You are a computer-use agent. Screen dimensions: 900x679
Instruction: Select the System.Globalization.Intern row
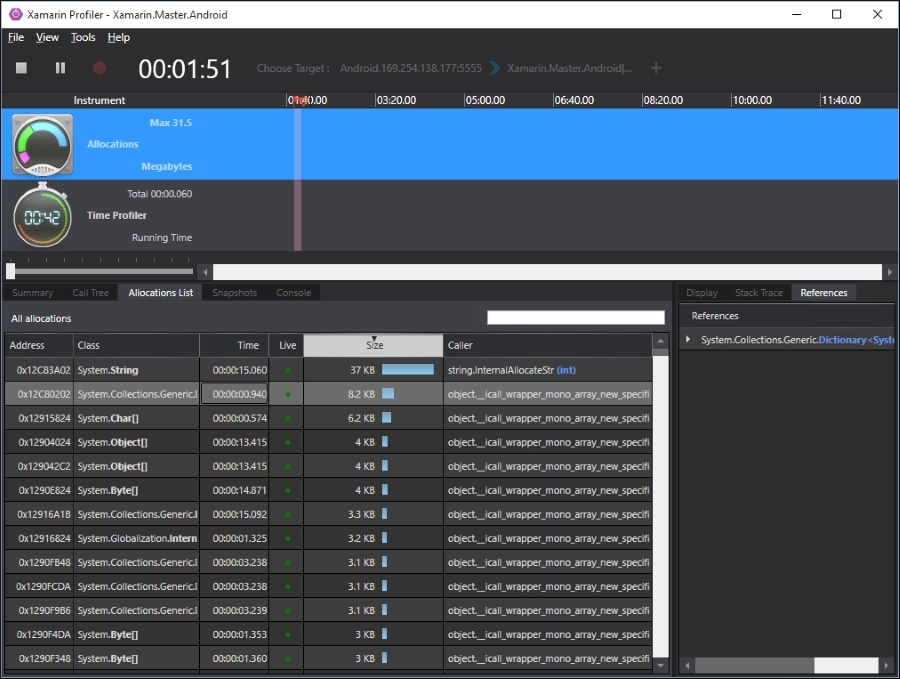[x=328, y=538]
